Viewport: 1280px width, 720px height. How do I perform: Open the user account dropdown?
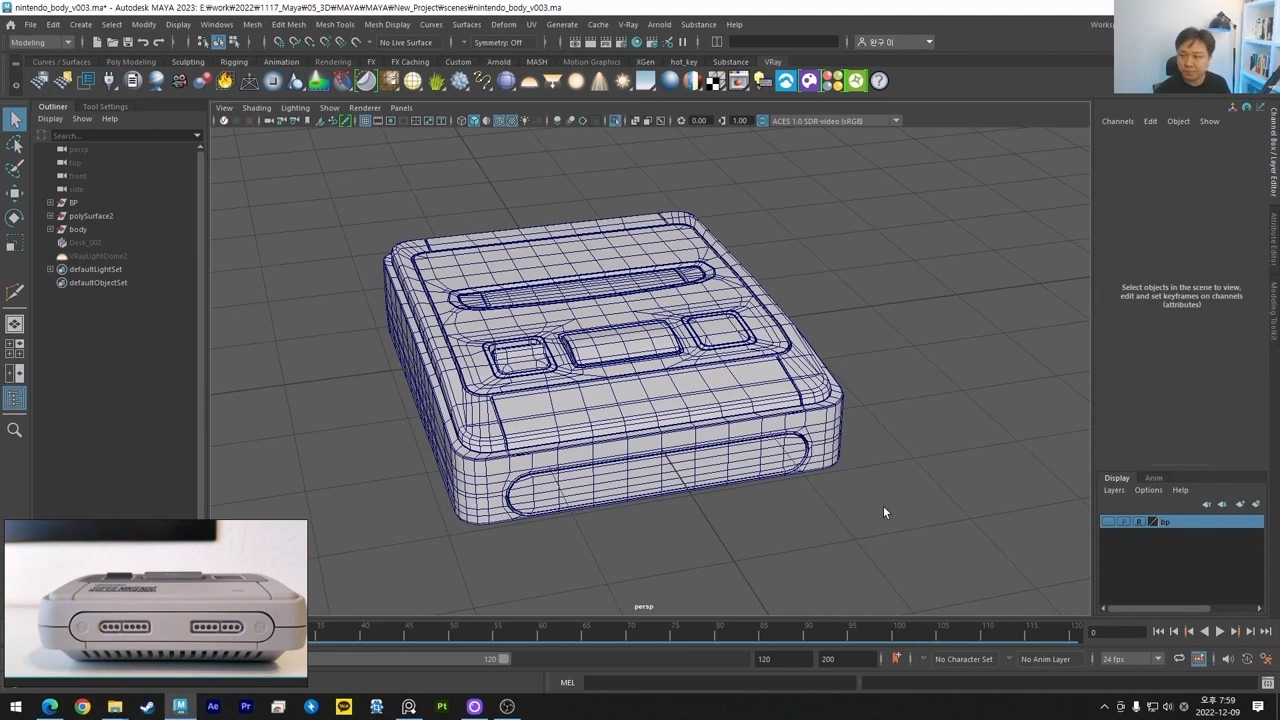[895, 42]
